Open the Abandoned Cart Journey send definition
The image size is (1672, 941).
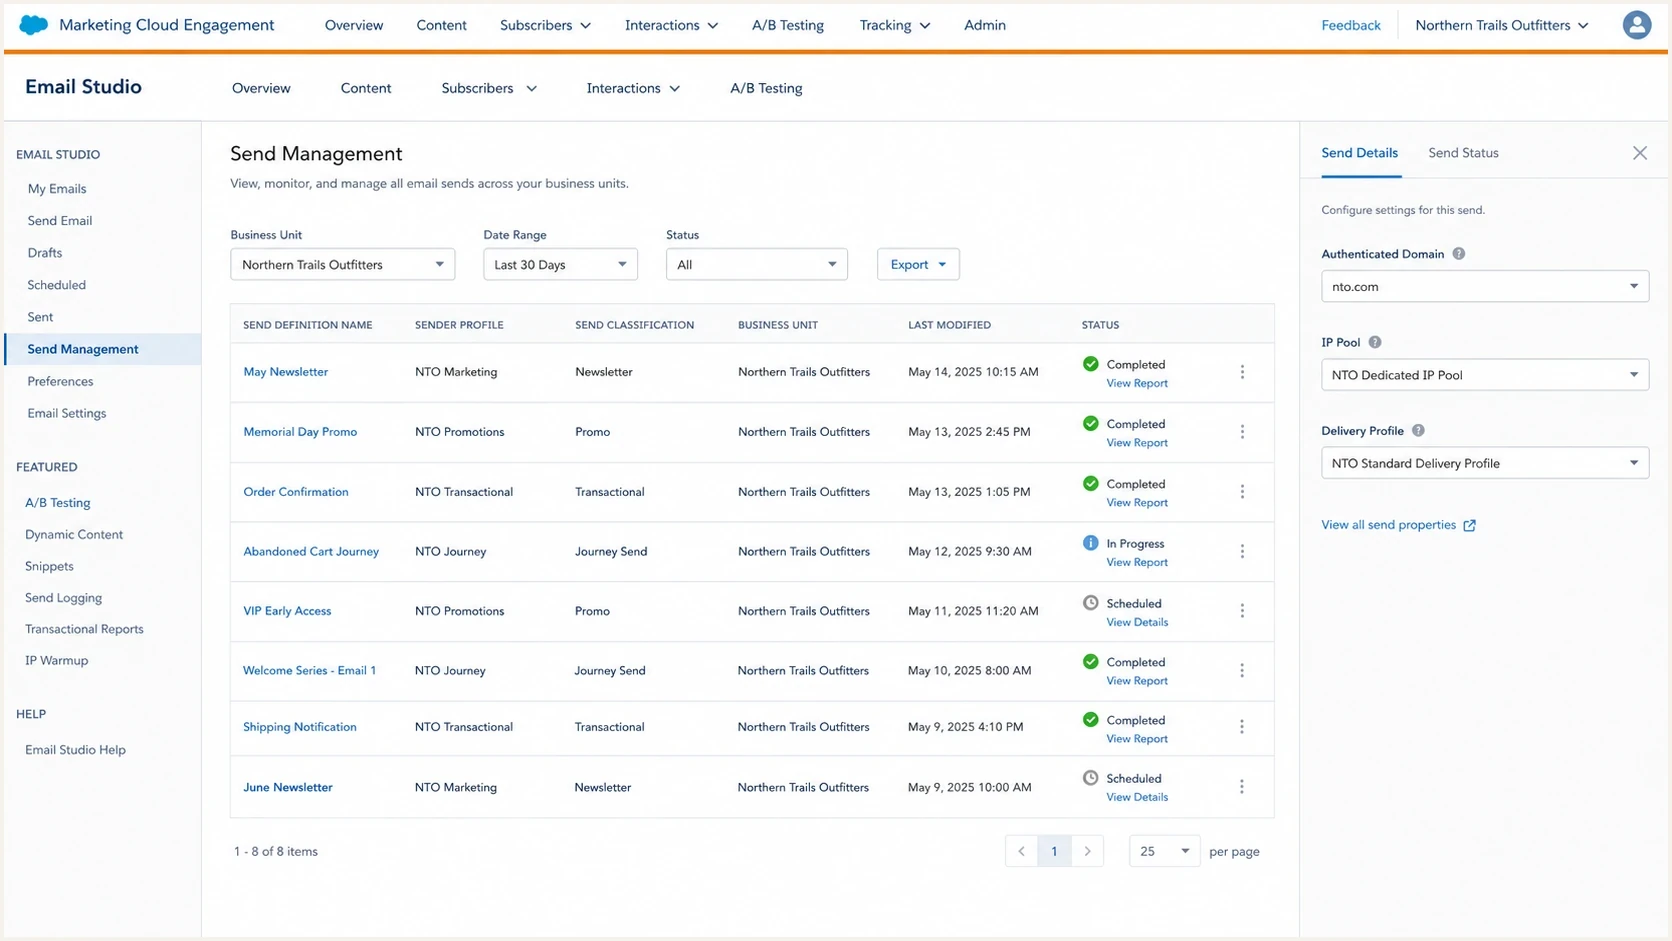pyautogui.click(x=311, y=552)
